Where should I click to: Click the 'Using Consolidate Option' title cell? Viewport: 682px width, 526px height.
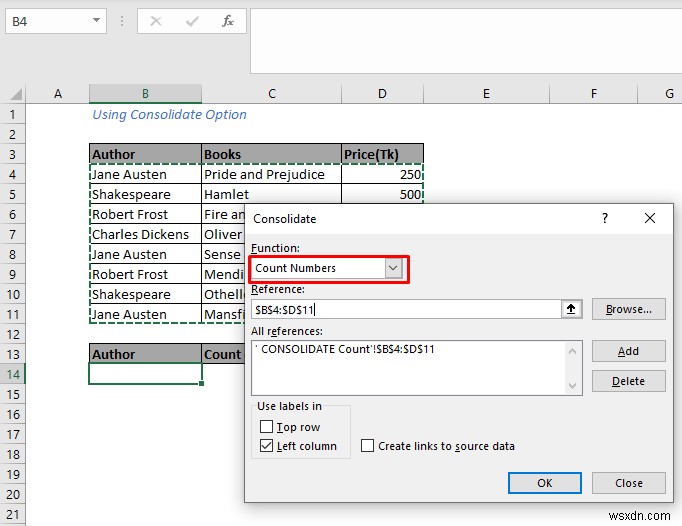pyautogui.click(x=169, y=114)
